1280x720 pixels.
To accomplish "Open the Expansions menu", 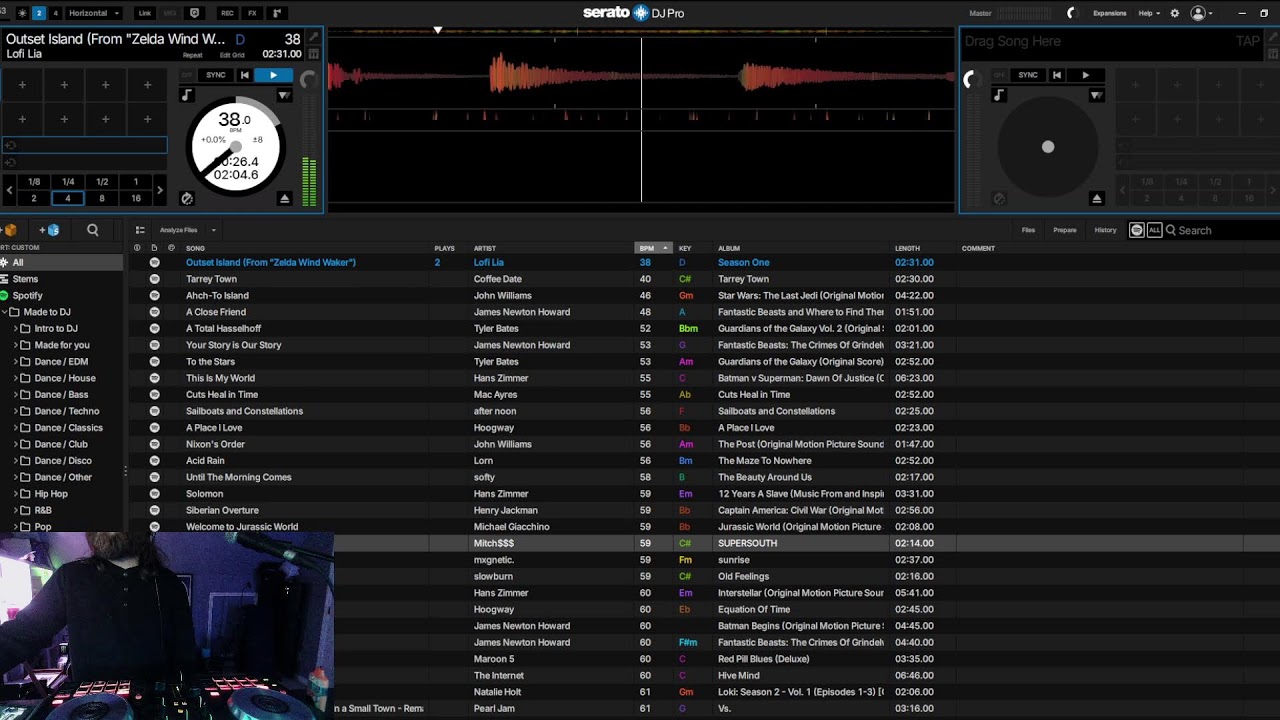I will (1110, 13).
